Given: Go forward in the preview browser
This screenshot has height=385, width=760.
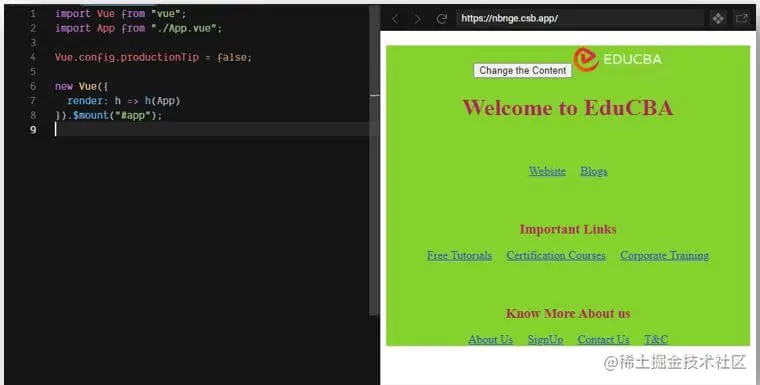Looking at the screenshot, I should (417, 19).
